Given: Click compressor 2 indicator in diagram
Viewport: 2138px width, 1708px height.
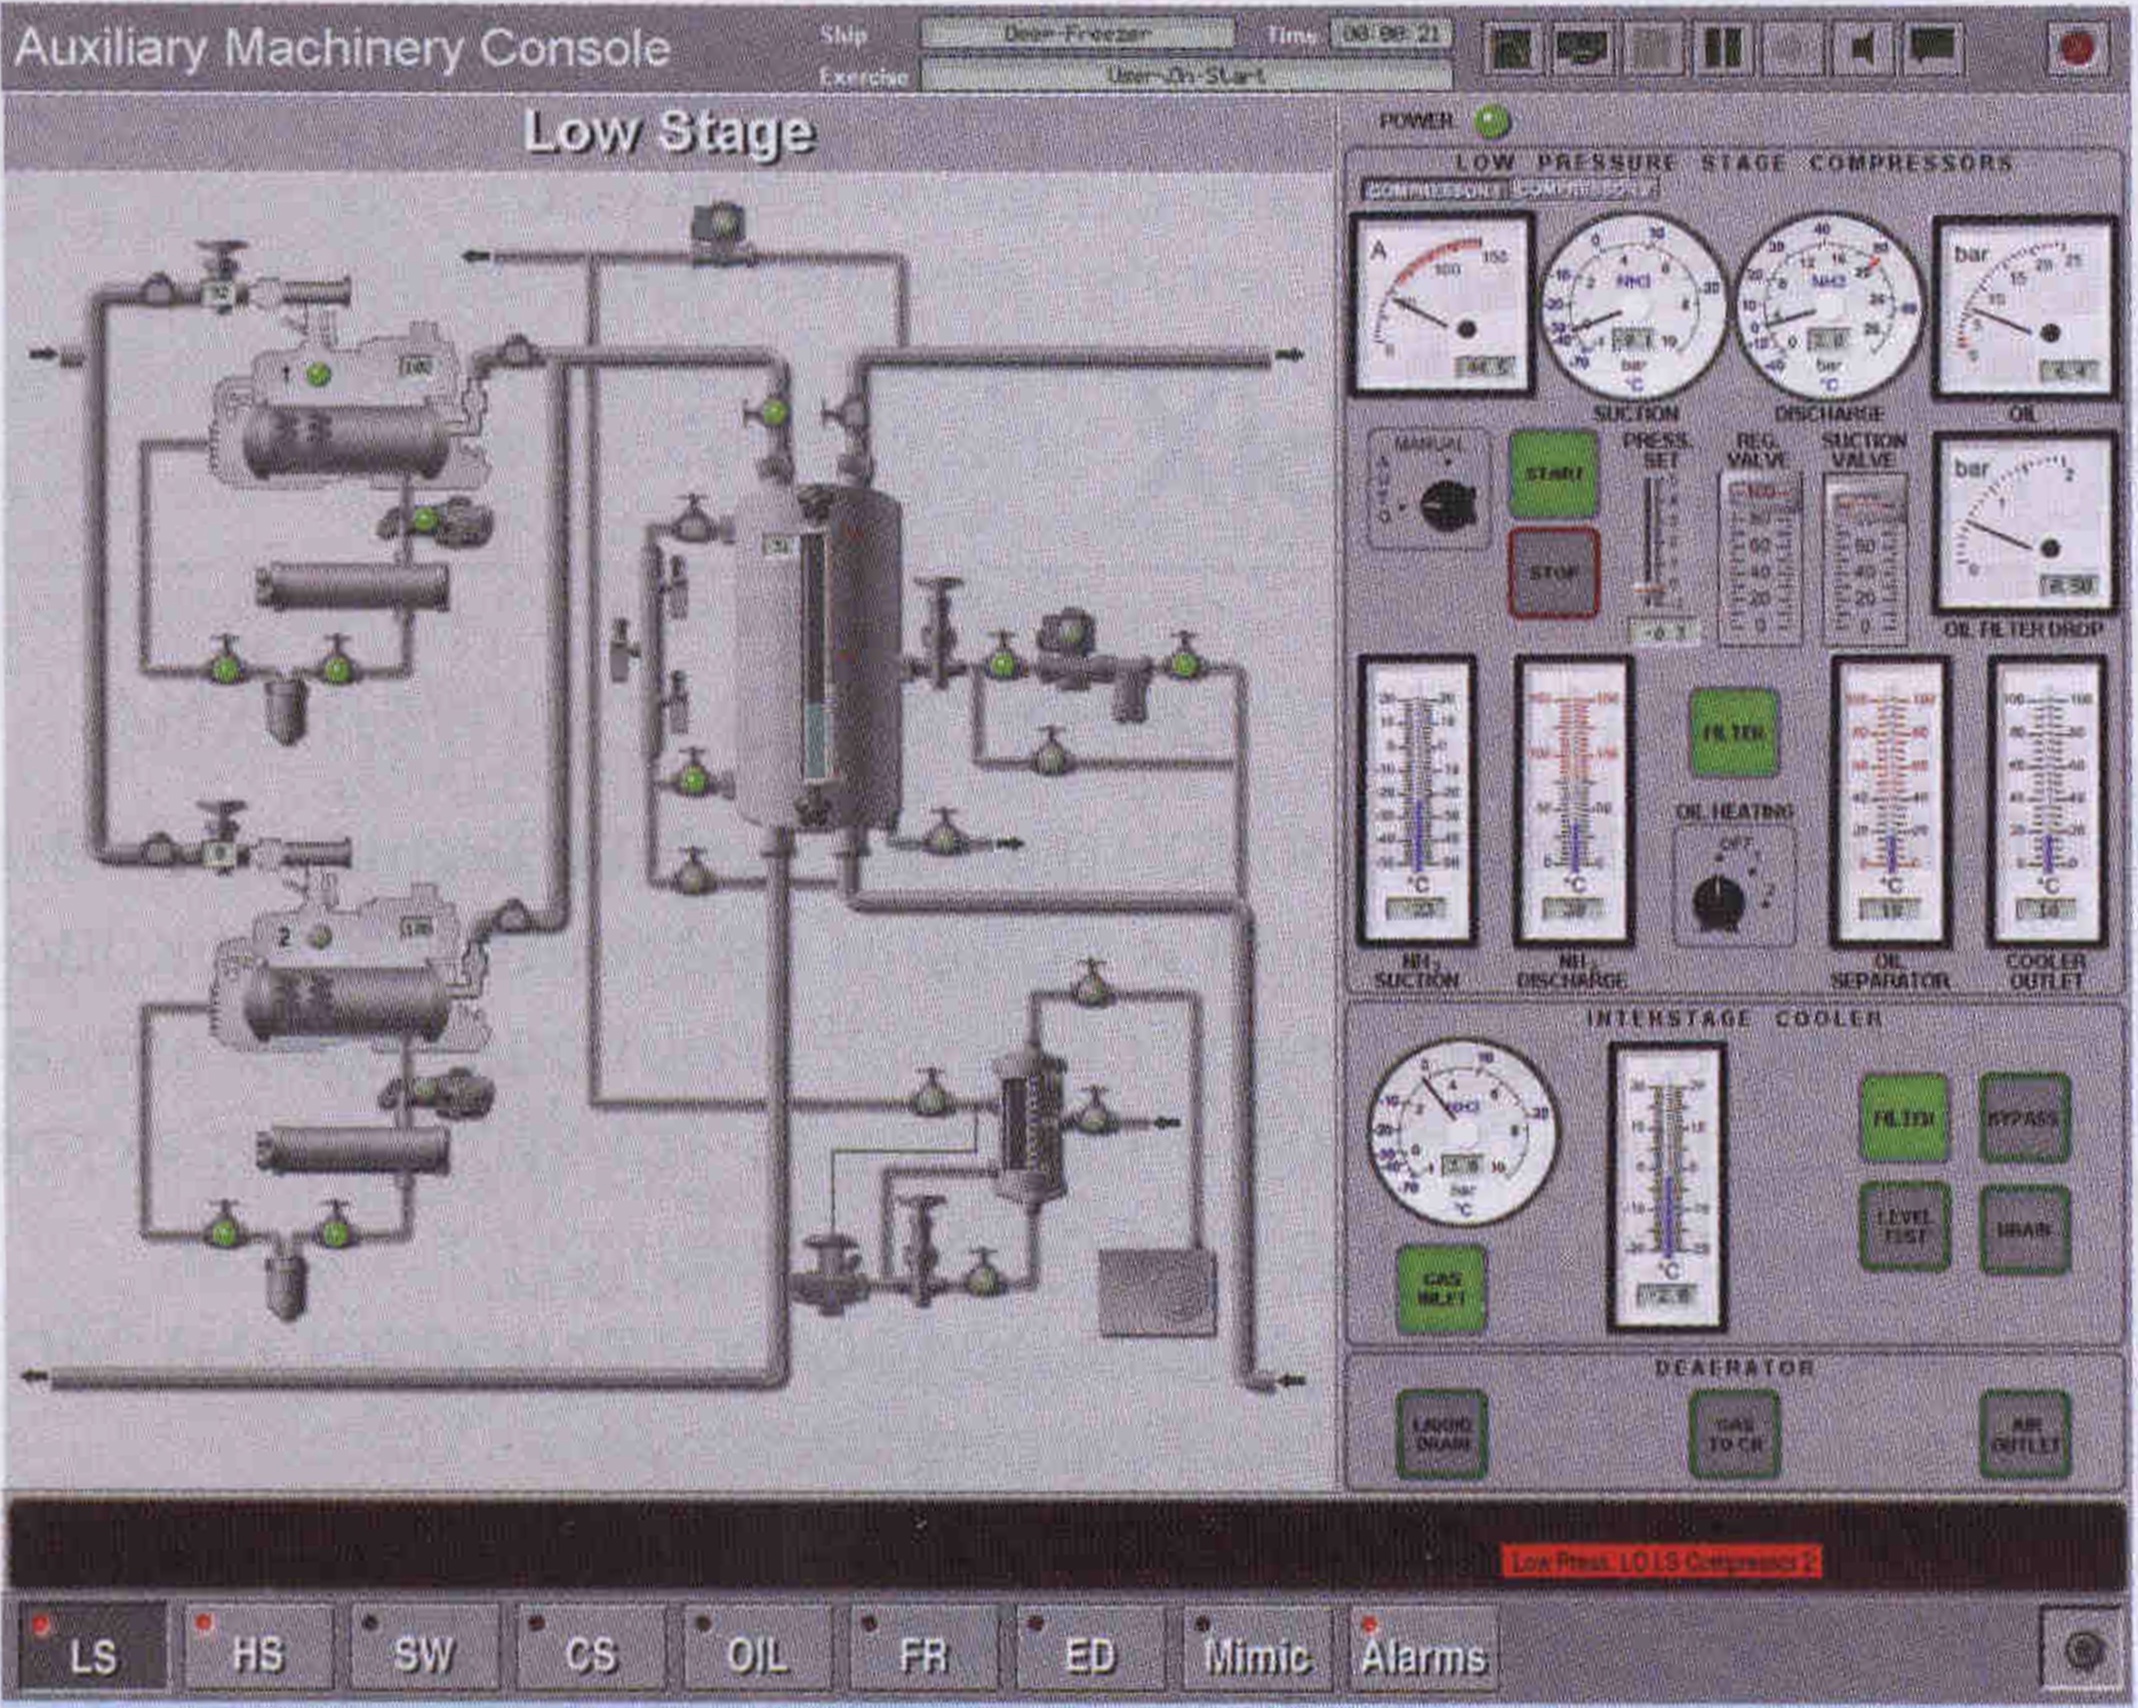Looking at the screenshot, I should 319,937.
